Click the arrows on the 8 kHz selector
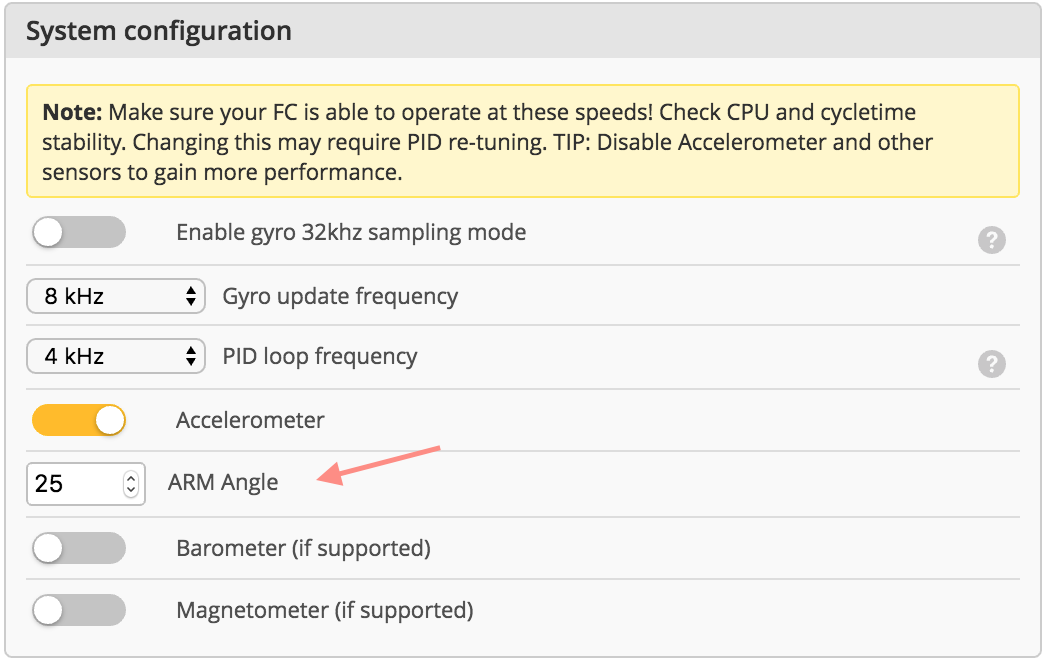 pos(190,296)
